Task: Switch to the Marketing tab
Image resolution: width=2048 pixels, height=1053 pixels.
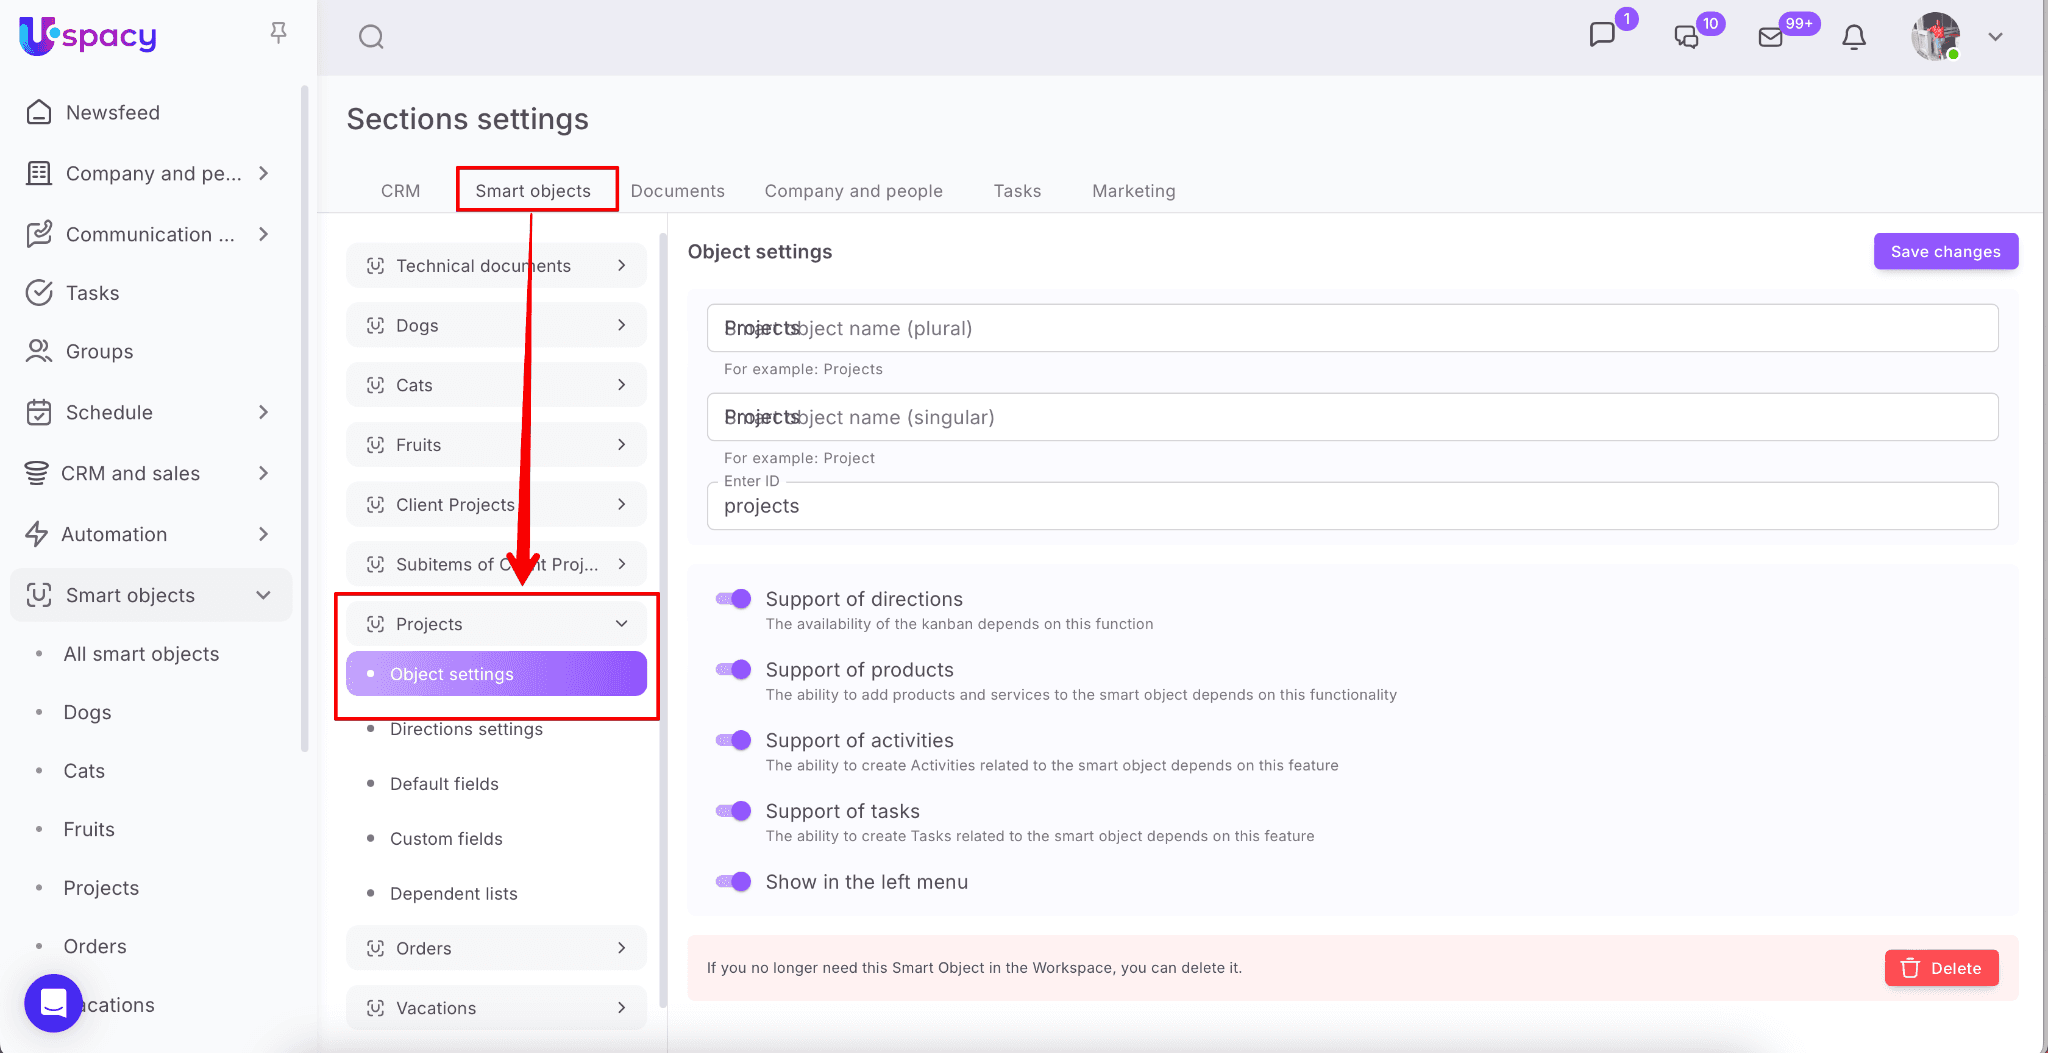Action: (x=1133, y=191)
